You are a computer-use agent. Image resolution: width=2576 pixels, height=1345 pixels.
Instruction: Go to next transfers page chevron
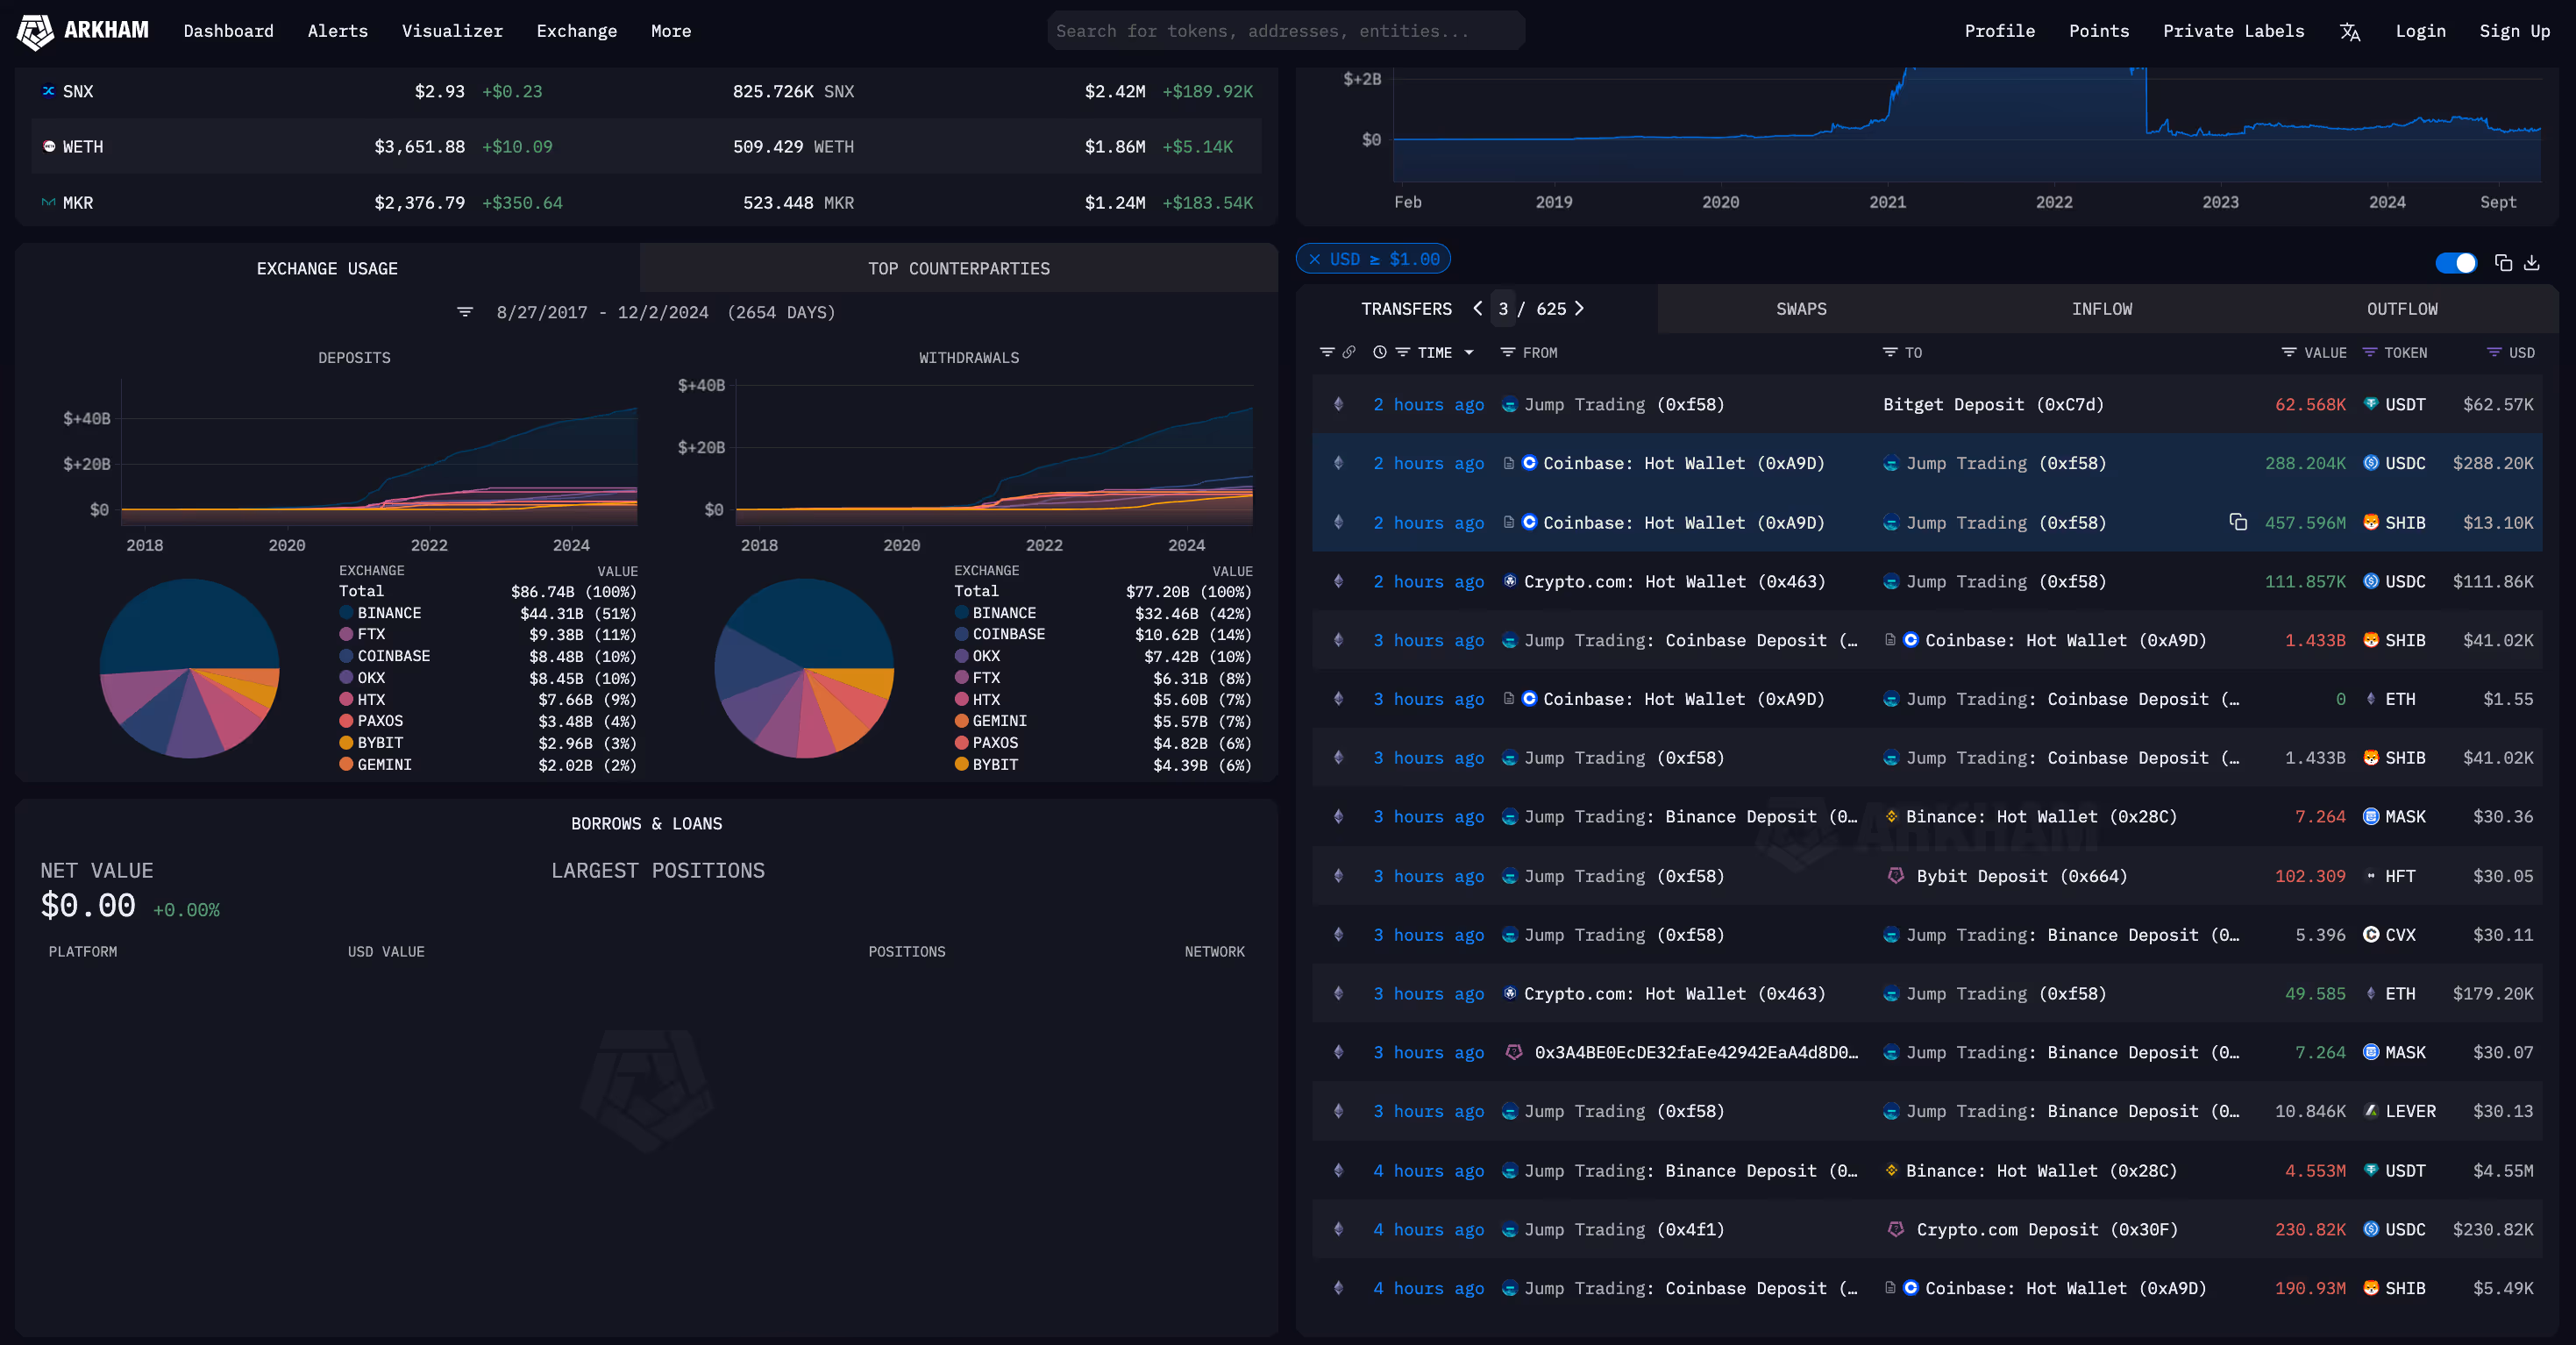coord(1580,308)
